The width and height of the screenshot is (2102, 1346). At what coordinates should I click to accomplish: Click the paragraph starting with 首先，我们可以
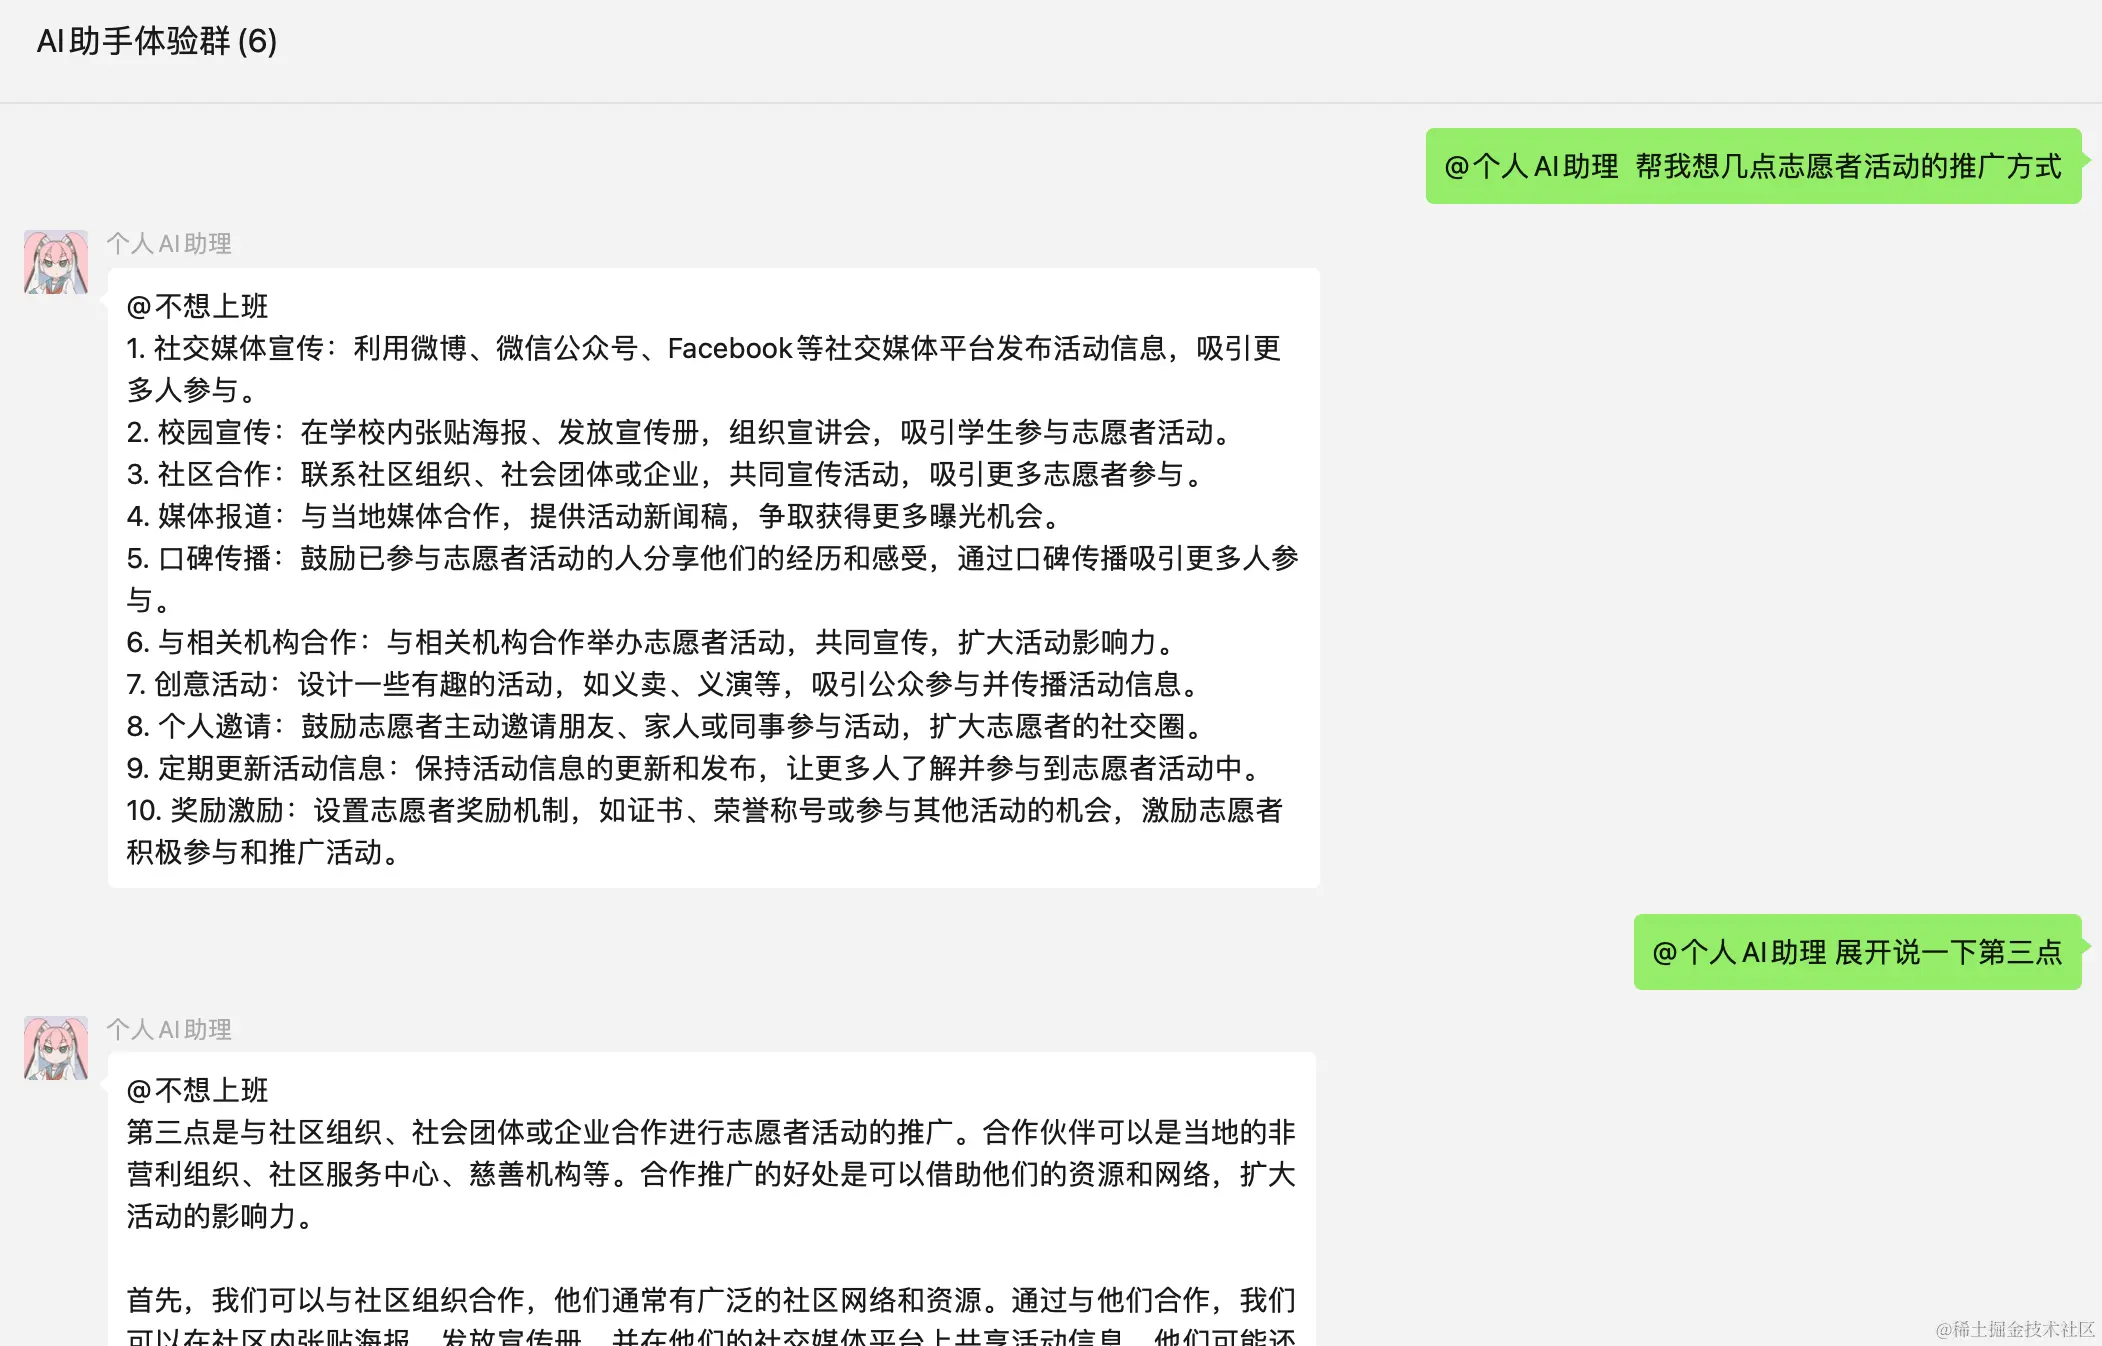710,1300
